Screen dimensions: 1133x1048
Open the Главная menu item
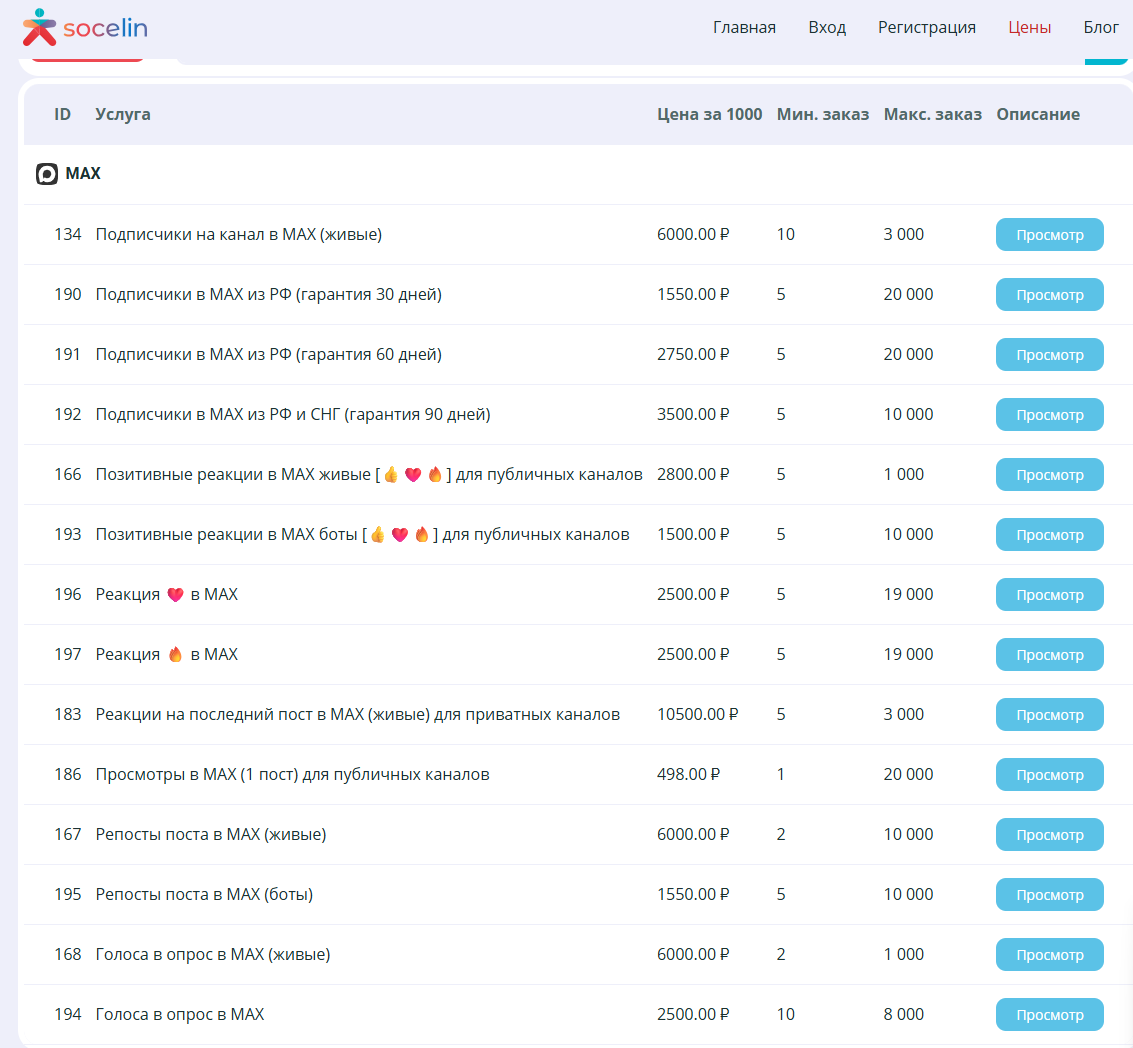744,27
